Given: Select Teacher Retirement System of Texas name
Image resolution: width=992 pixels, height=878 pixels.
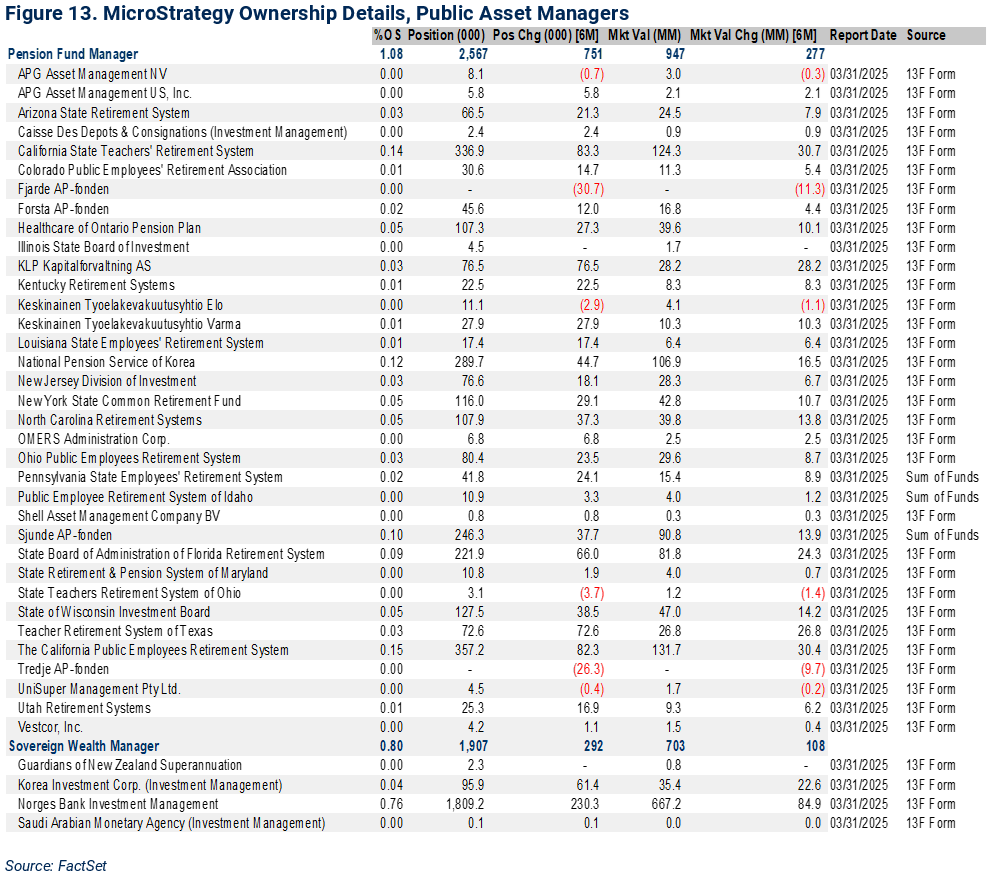Looking at the screenshot, I should point(115,631).
